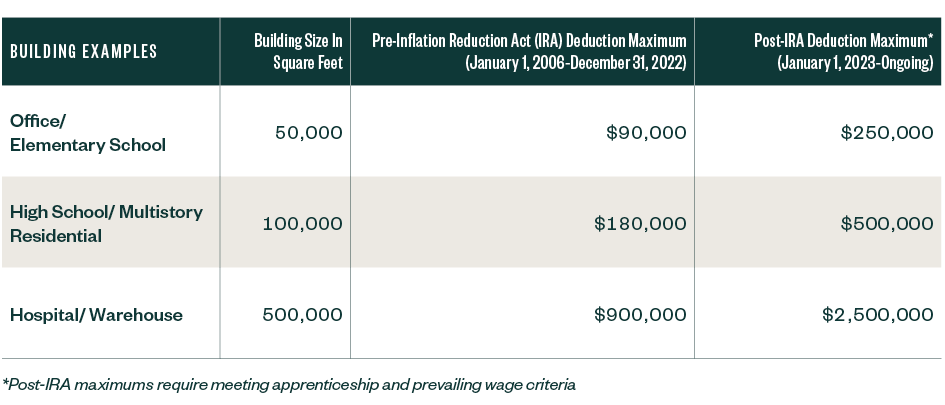Click the Building Examples column header
The width and height of the screenshot is (945, 405).
(83, 52)
